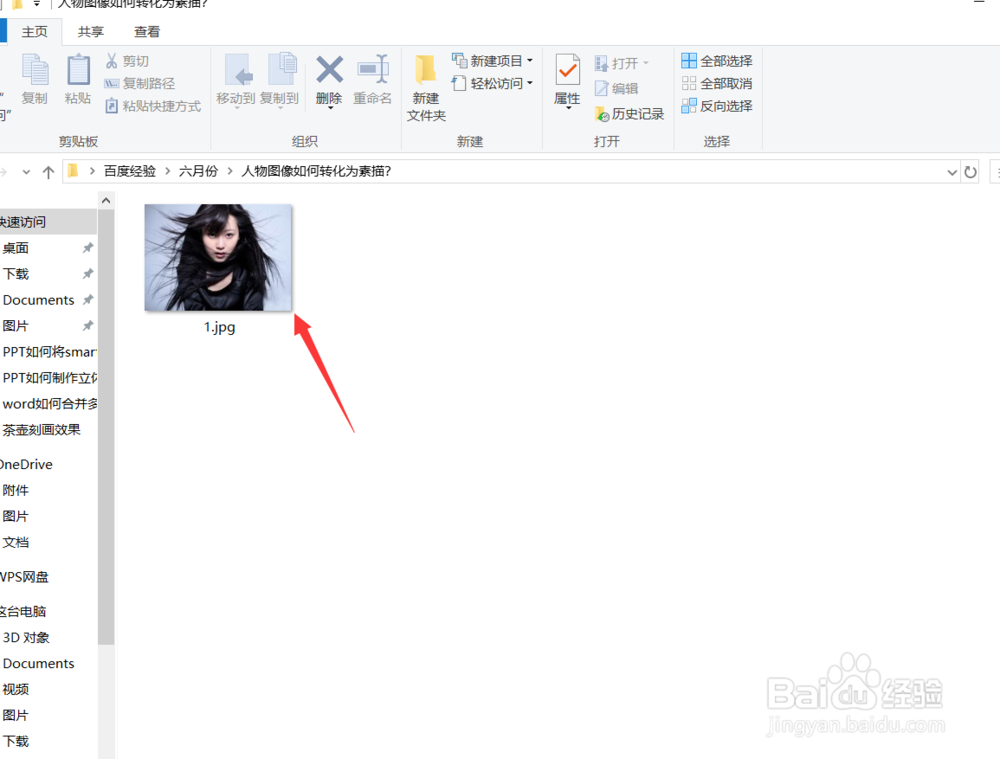This screenshot has height=759, width=1000.
Task: Select 全部选择 to select all items
Action: (x=716, y=60)
